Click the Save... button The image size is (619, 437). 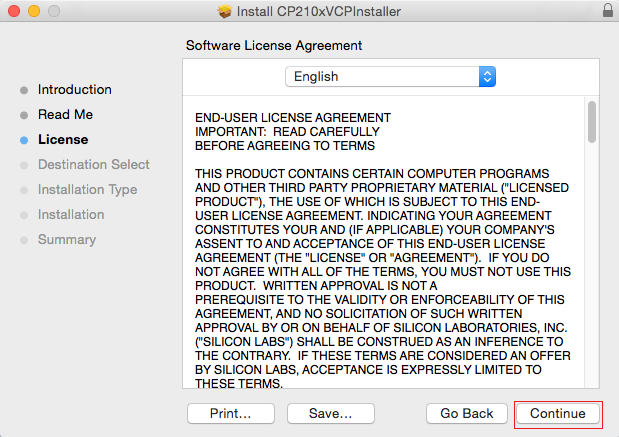click(330, 413)
